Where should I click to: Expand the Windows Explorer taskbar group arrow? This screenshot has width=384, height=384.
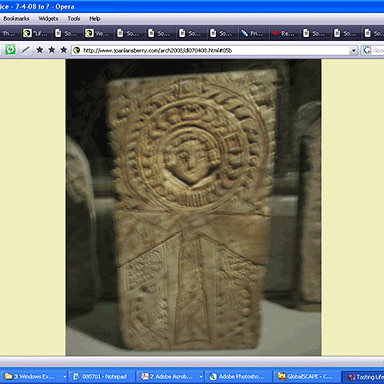tap(64, 377)
